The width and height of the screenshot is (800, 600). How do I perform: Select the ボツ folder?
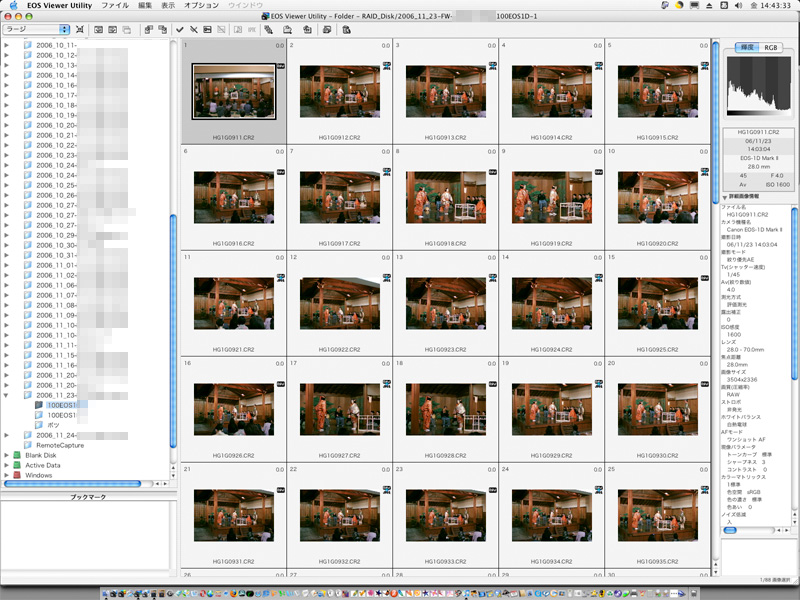[x=54, y=425]
